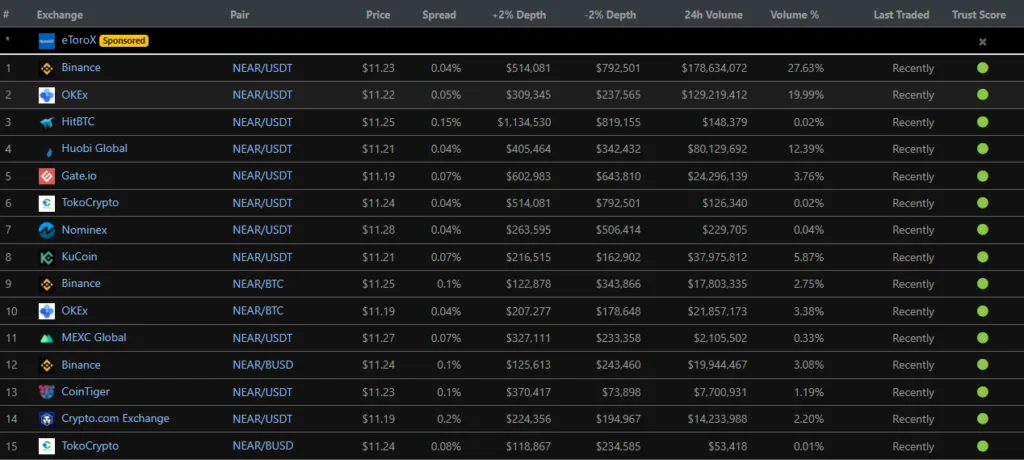
Task: Click the $11.28 price for Nominex
Action: click(x=379, y=230)
